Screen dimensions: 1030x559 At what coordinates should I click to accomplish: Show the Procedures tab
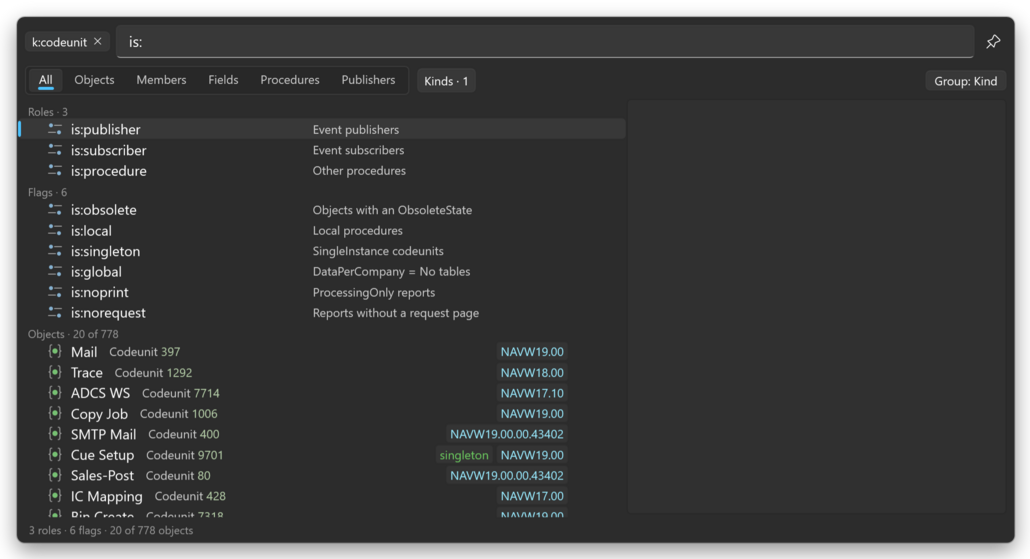[x=290, y=80]
